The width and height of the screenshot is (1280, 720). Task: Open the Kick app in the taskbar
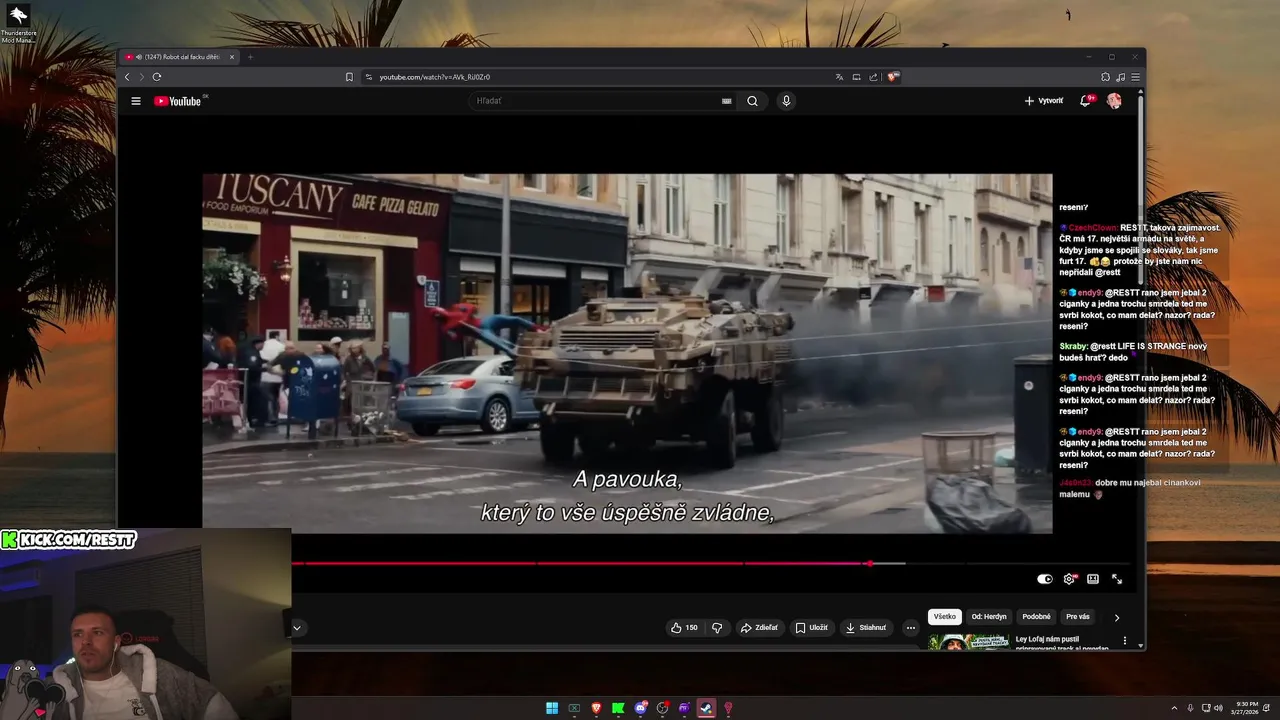[x=618, y=708]
